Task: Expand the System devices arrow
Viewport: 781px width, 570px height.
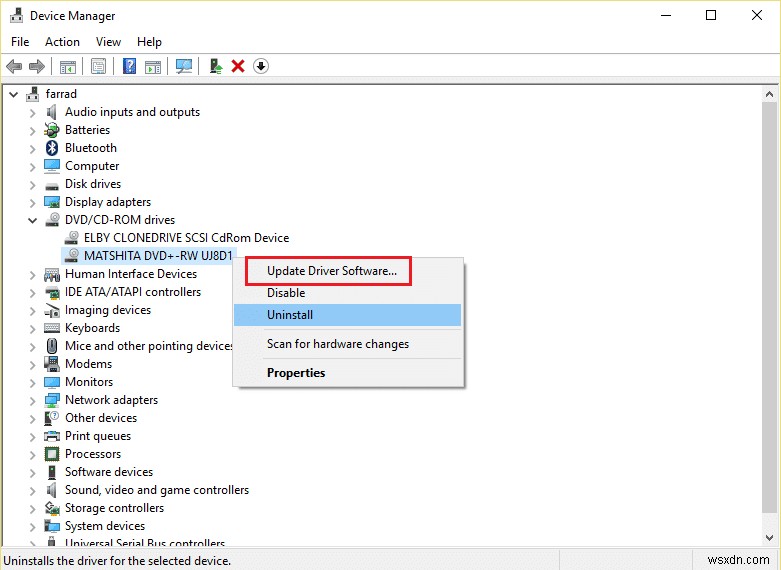Action: pos(32,527)
